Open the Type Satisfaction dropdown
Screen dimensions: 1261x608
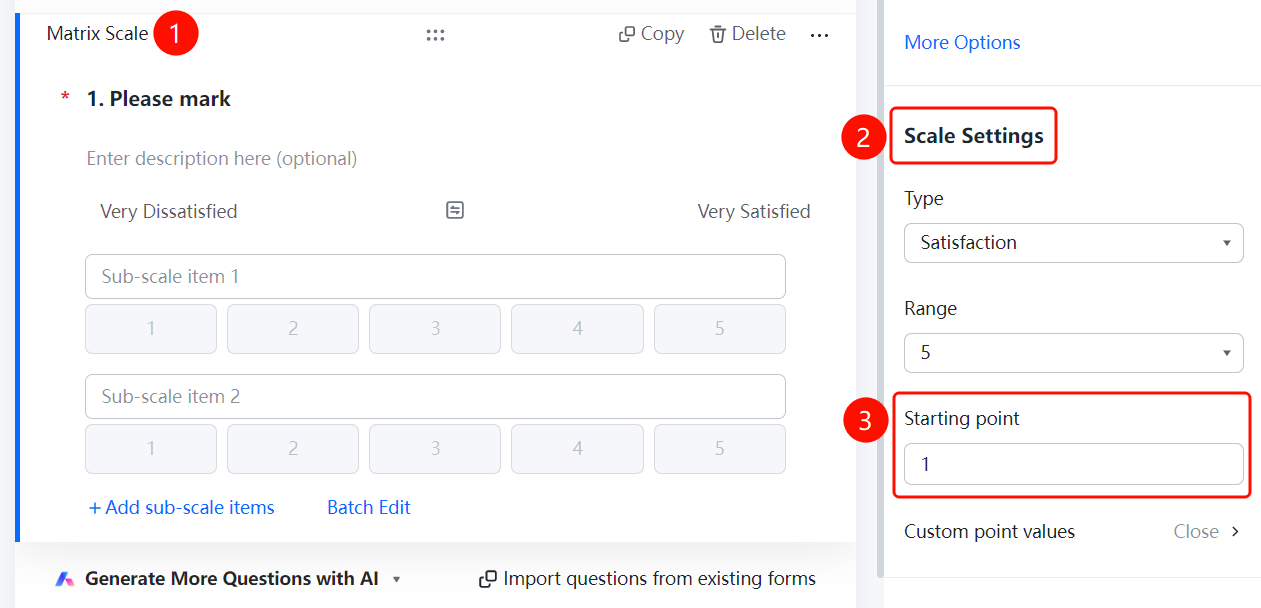click(1073, 243)
